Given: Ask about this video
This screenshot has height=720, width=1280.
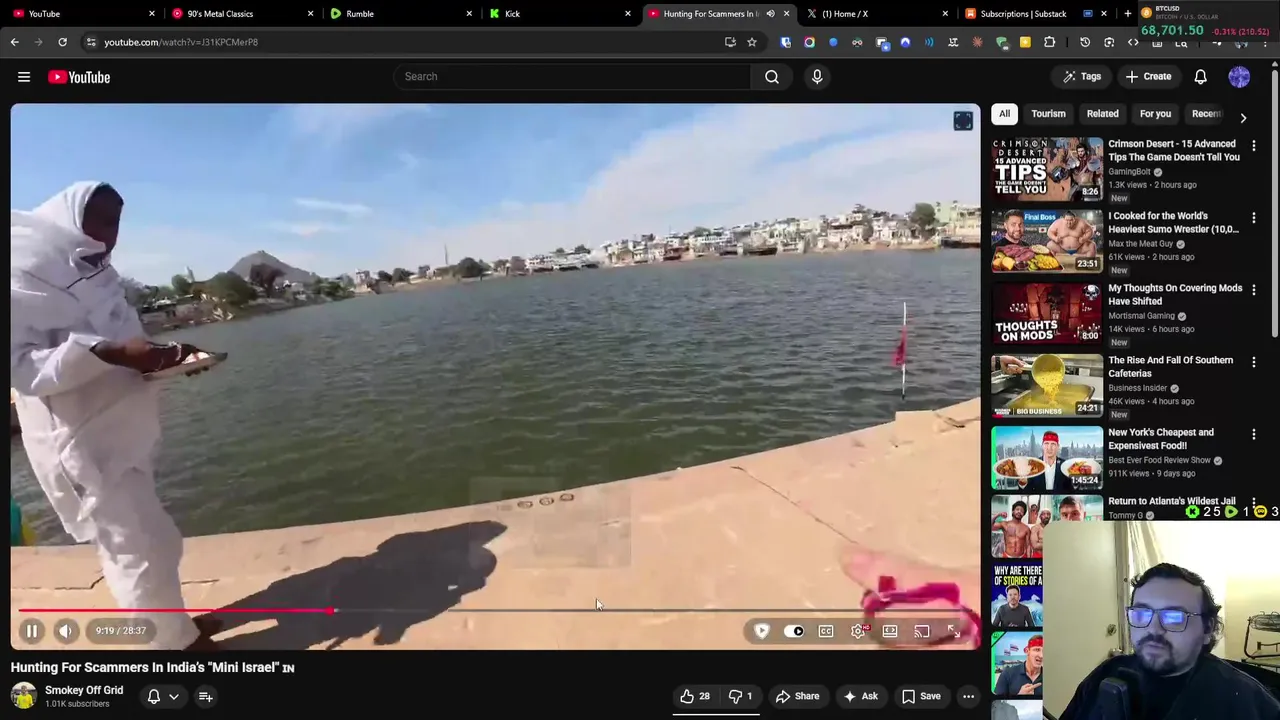Looking at the screenshot, I should point(861,696).
